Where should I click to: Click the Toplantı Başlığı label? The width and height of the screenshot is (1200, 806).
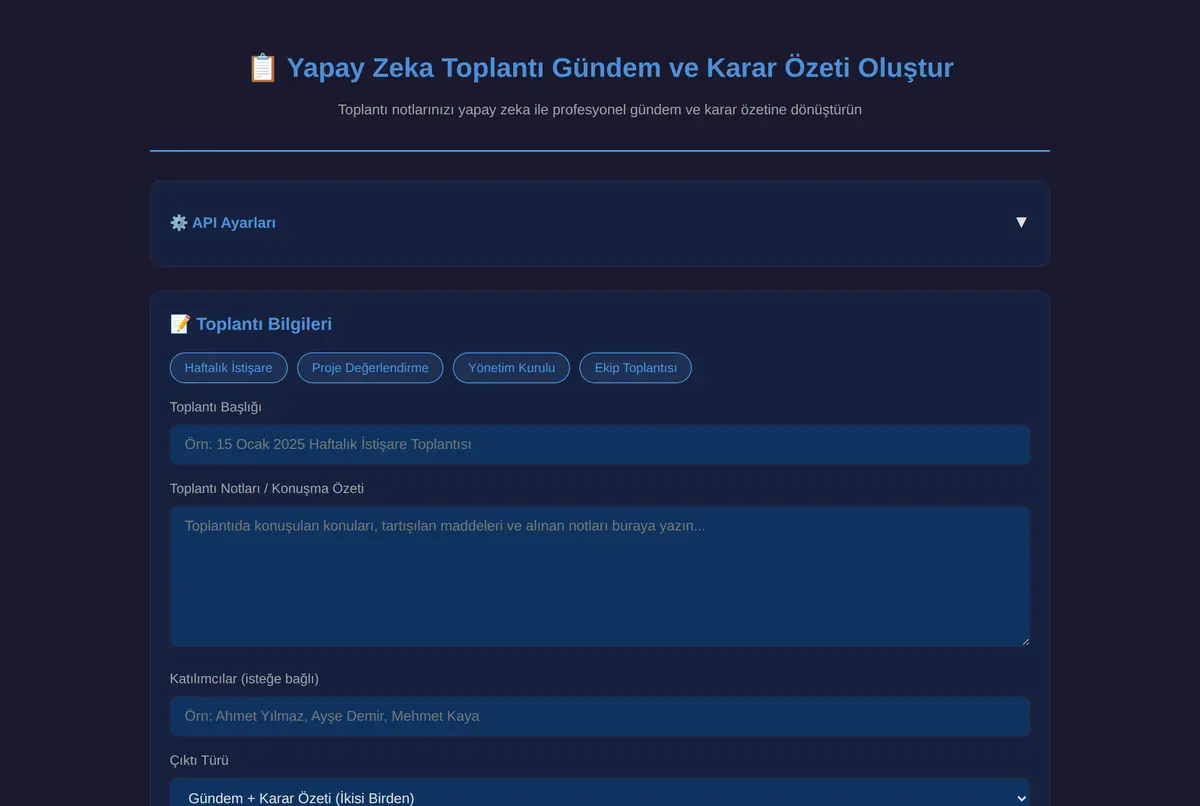click(x=215, y=407)
